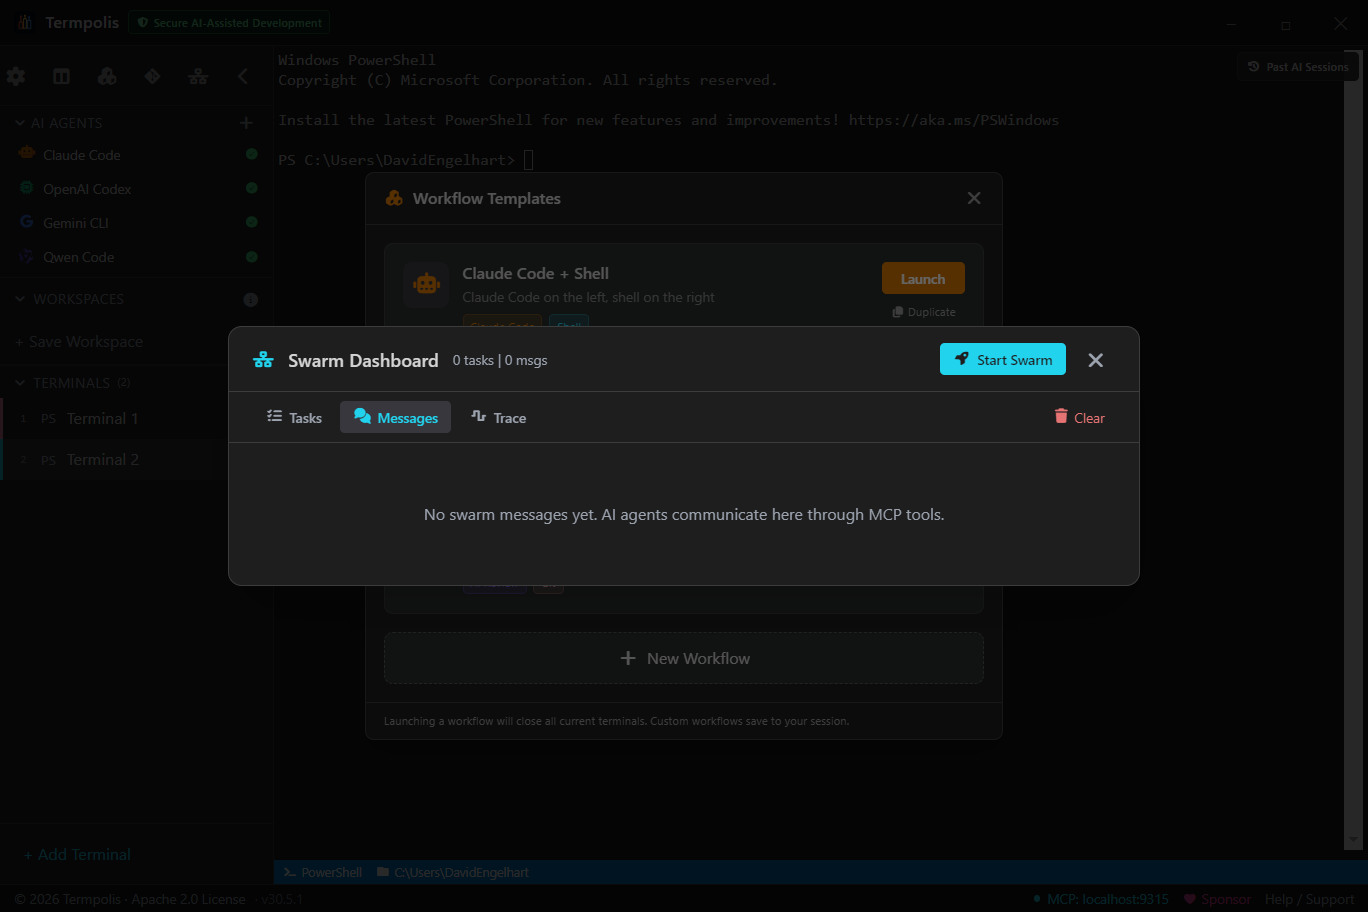1368x912 pixels.
Task: Open settings gear in sidebar toolbar
Action: point(16,76)
